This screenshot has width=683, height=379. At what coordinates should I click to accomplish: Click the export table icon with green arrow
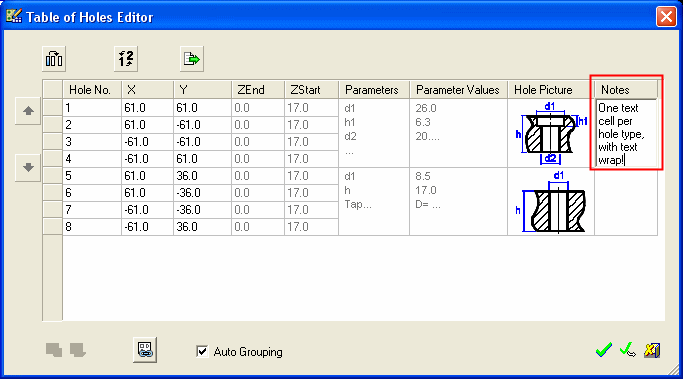coord(192,59)
